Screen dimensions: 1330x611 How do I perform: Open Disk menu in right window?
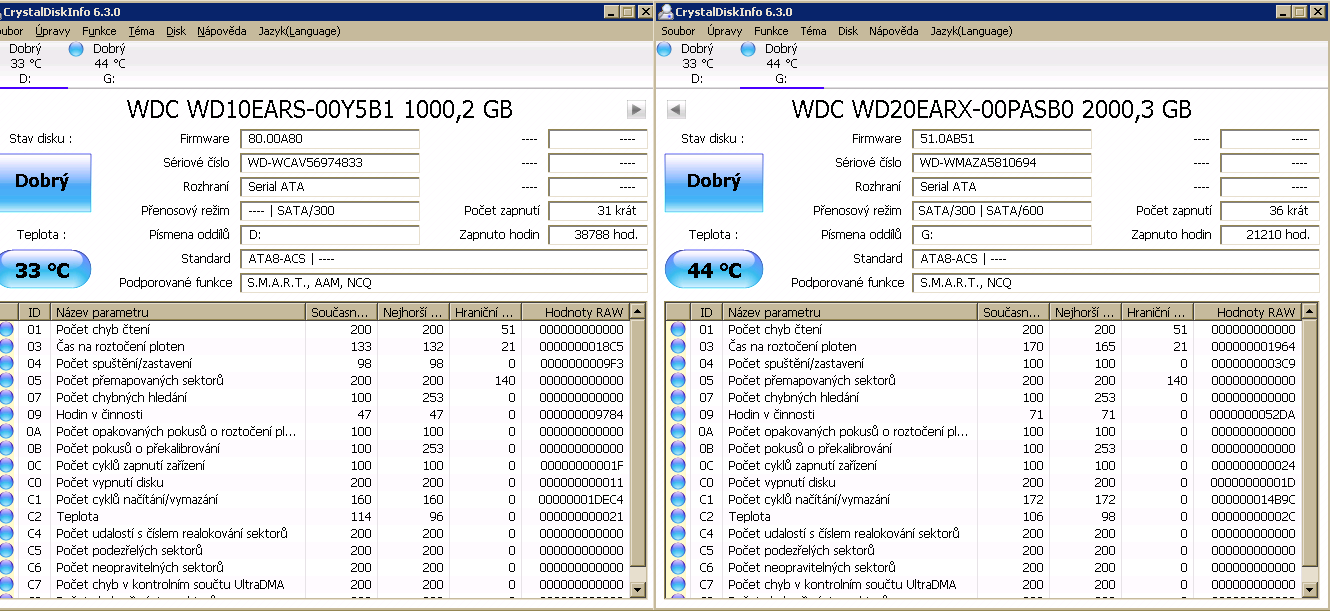tap(848, 31)
